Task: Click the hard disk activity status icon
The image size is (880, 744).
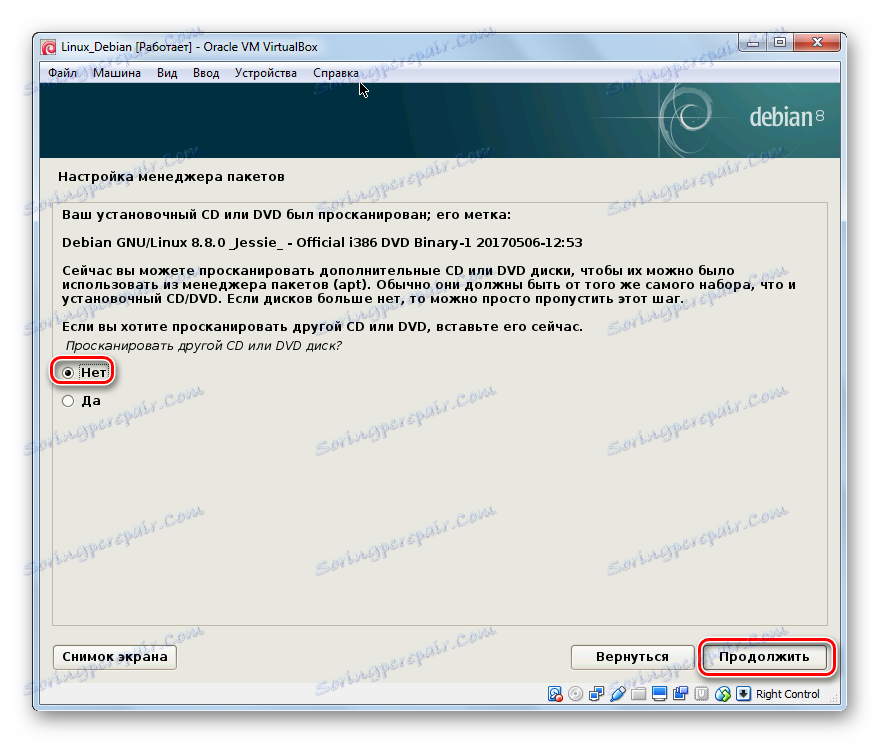Action: (x=555, y=694)
